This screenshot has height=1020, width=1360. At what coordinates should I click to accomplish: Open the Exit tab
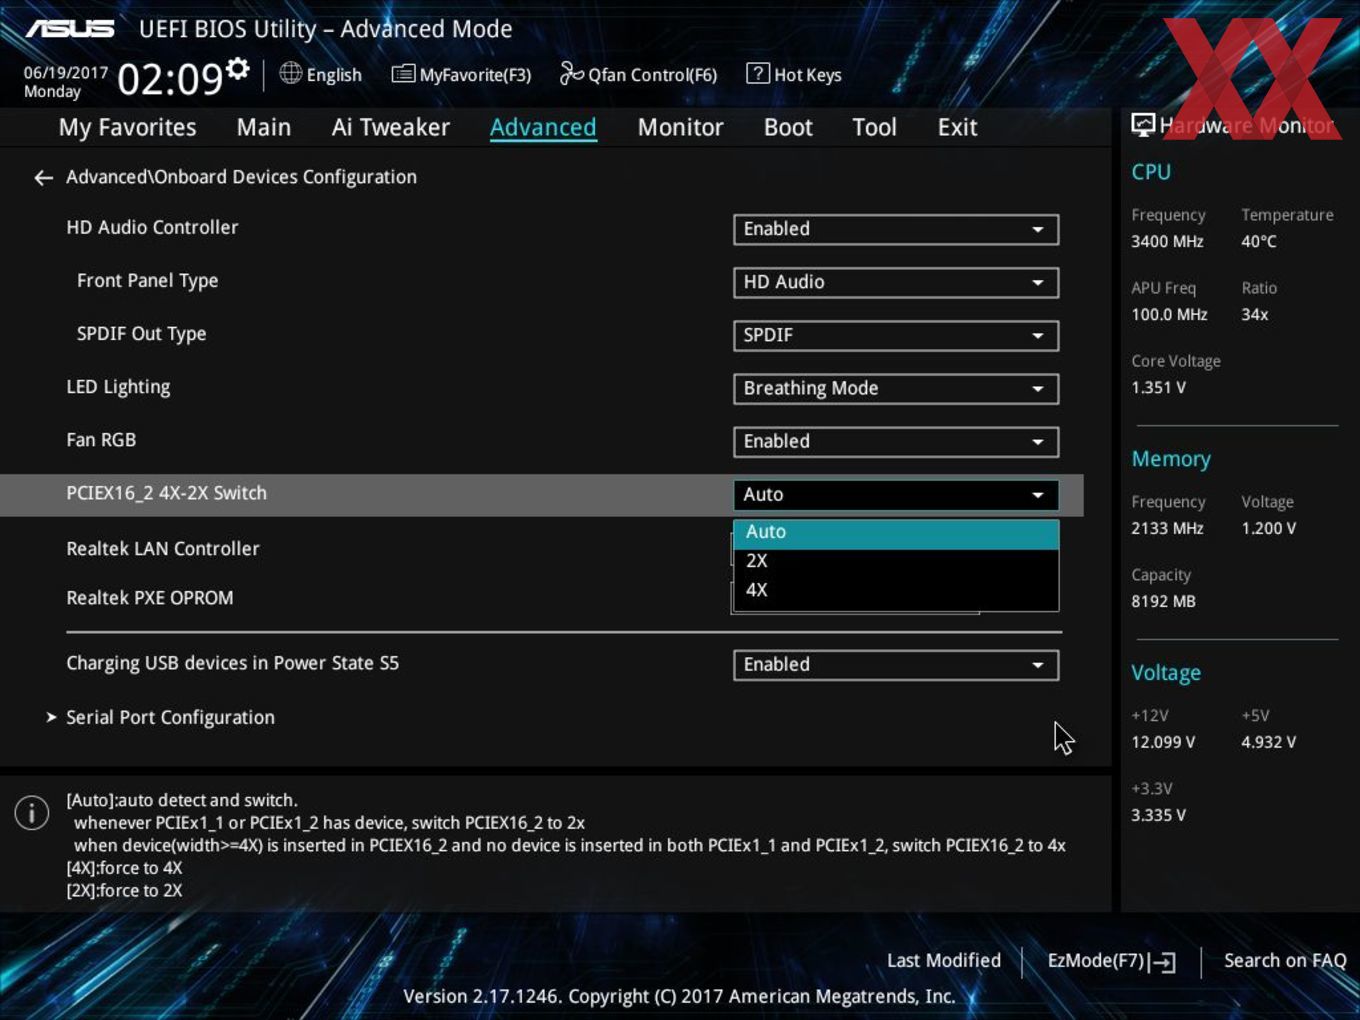pos(957,128)
